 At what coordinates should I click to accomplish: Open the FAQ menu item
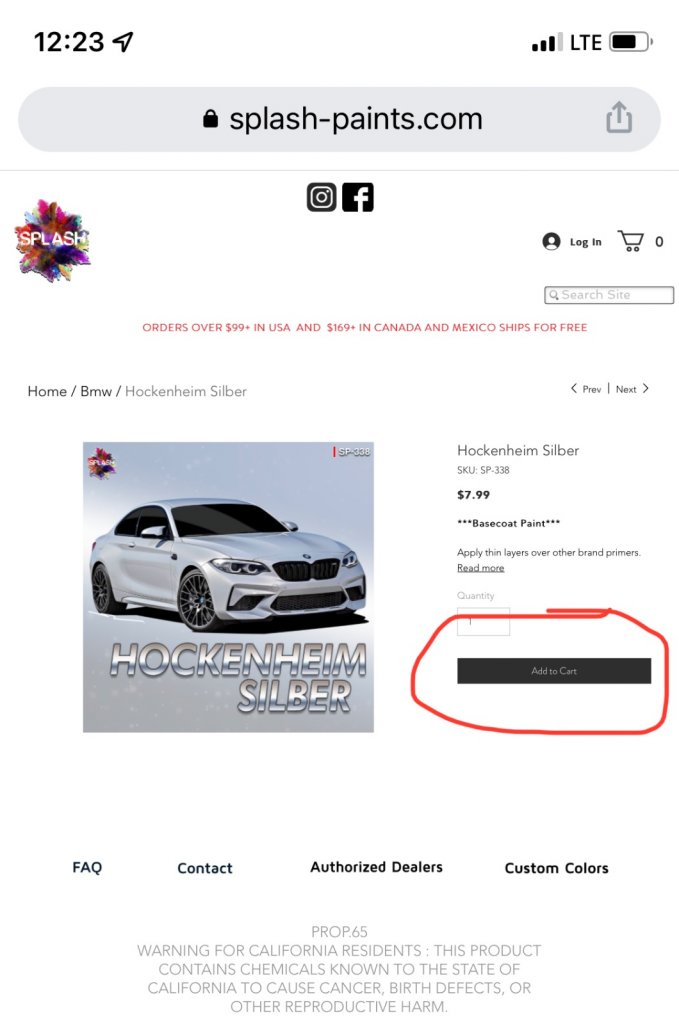click(x=87, y=867)
